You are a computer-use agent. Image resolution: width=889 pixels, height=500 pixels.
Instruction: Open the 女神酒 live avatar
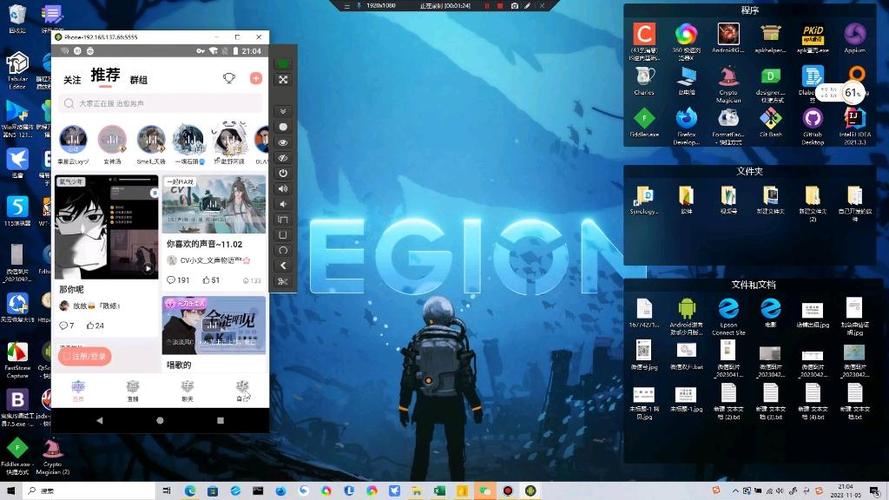(x=112, y=140)
